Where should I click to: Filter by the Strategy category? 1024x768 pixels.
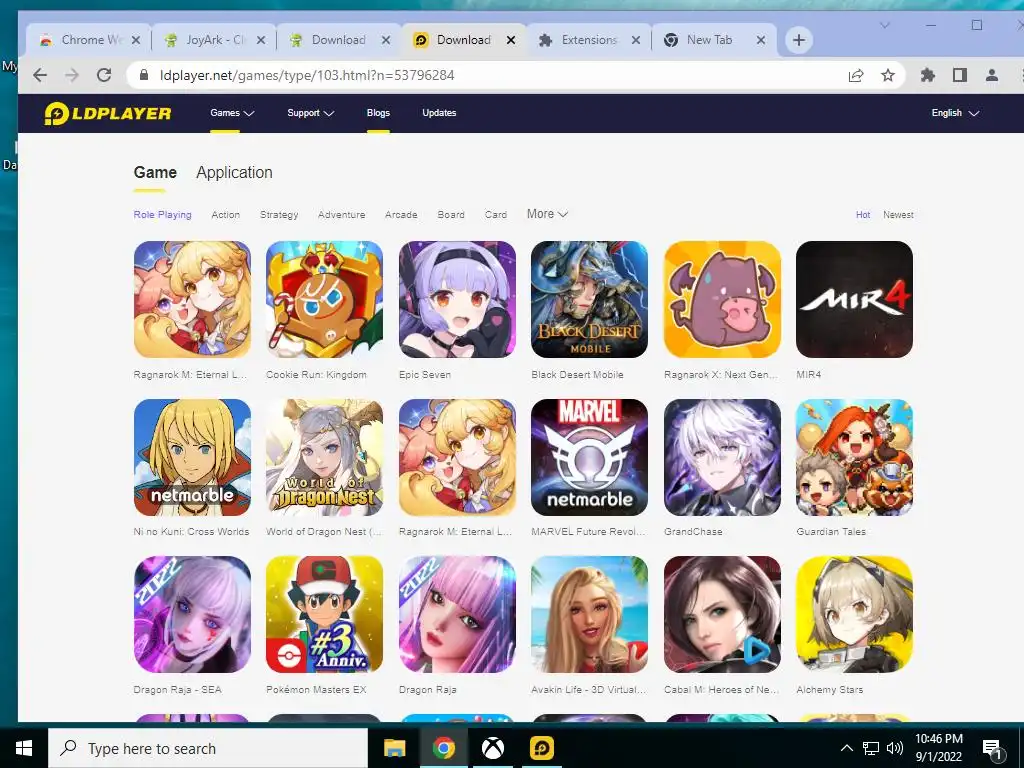click(x=279, y=214)
